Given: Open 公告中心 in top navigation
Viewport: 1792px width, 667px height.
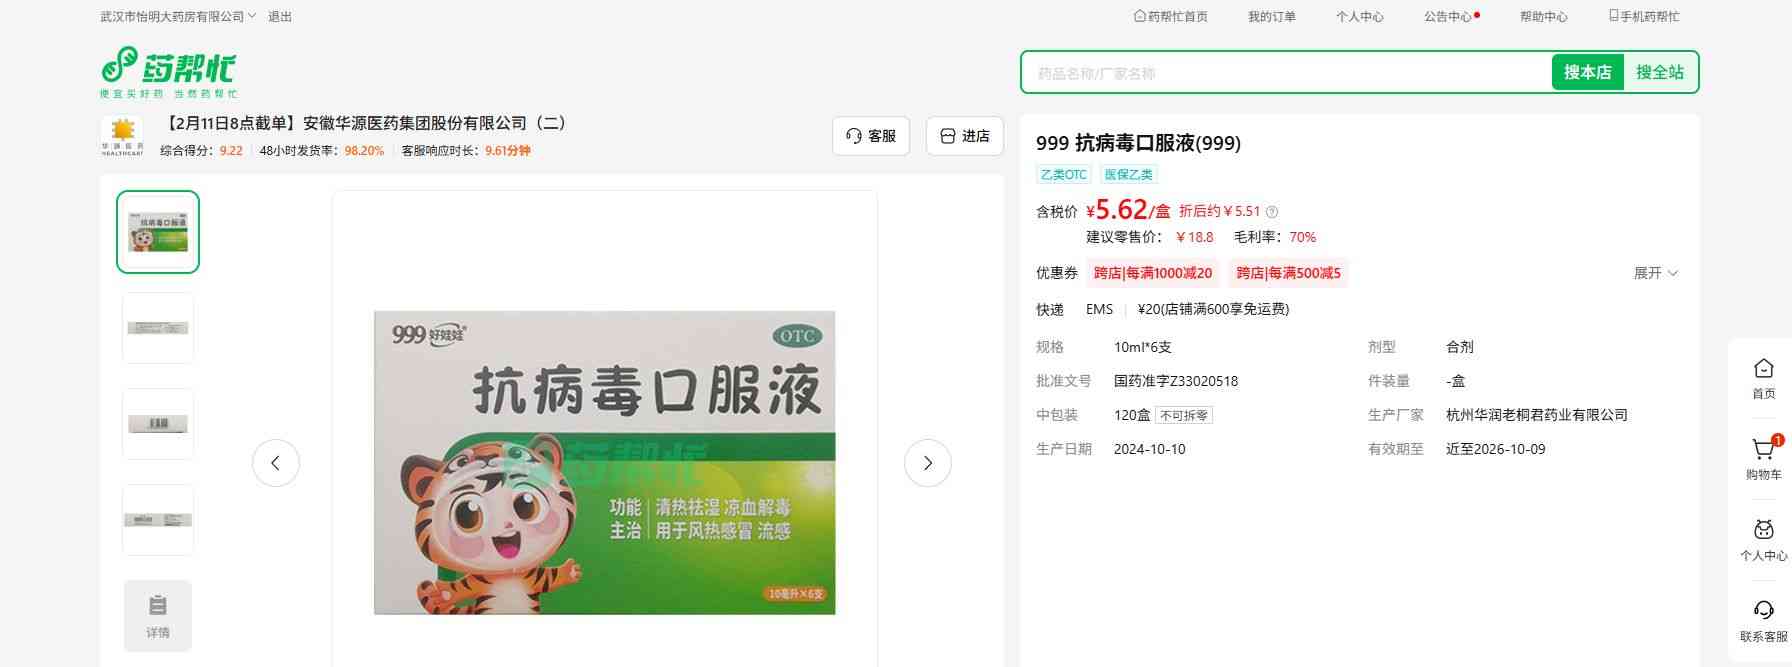Looking at the screenshot, I should pos(1449,17).
